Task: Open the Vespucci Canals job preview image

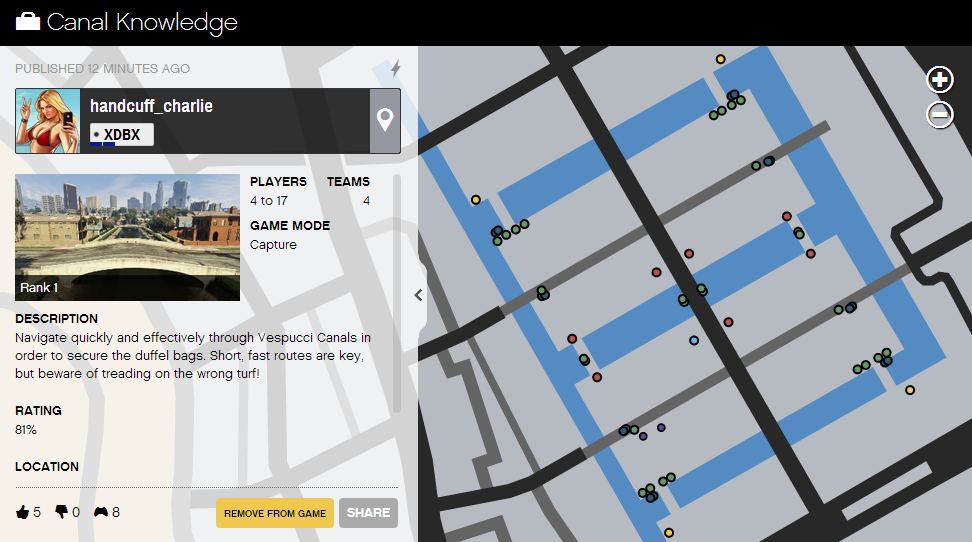Action: click(x=127, y=237)
